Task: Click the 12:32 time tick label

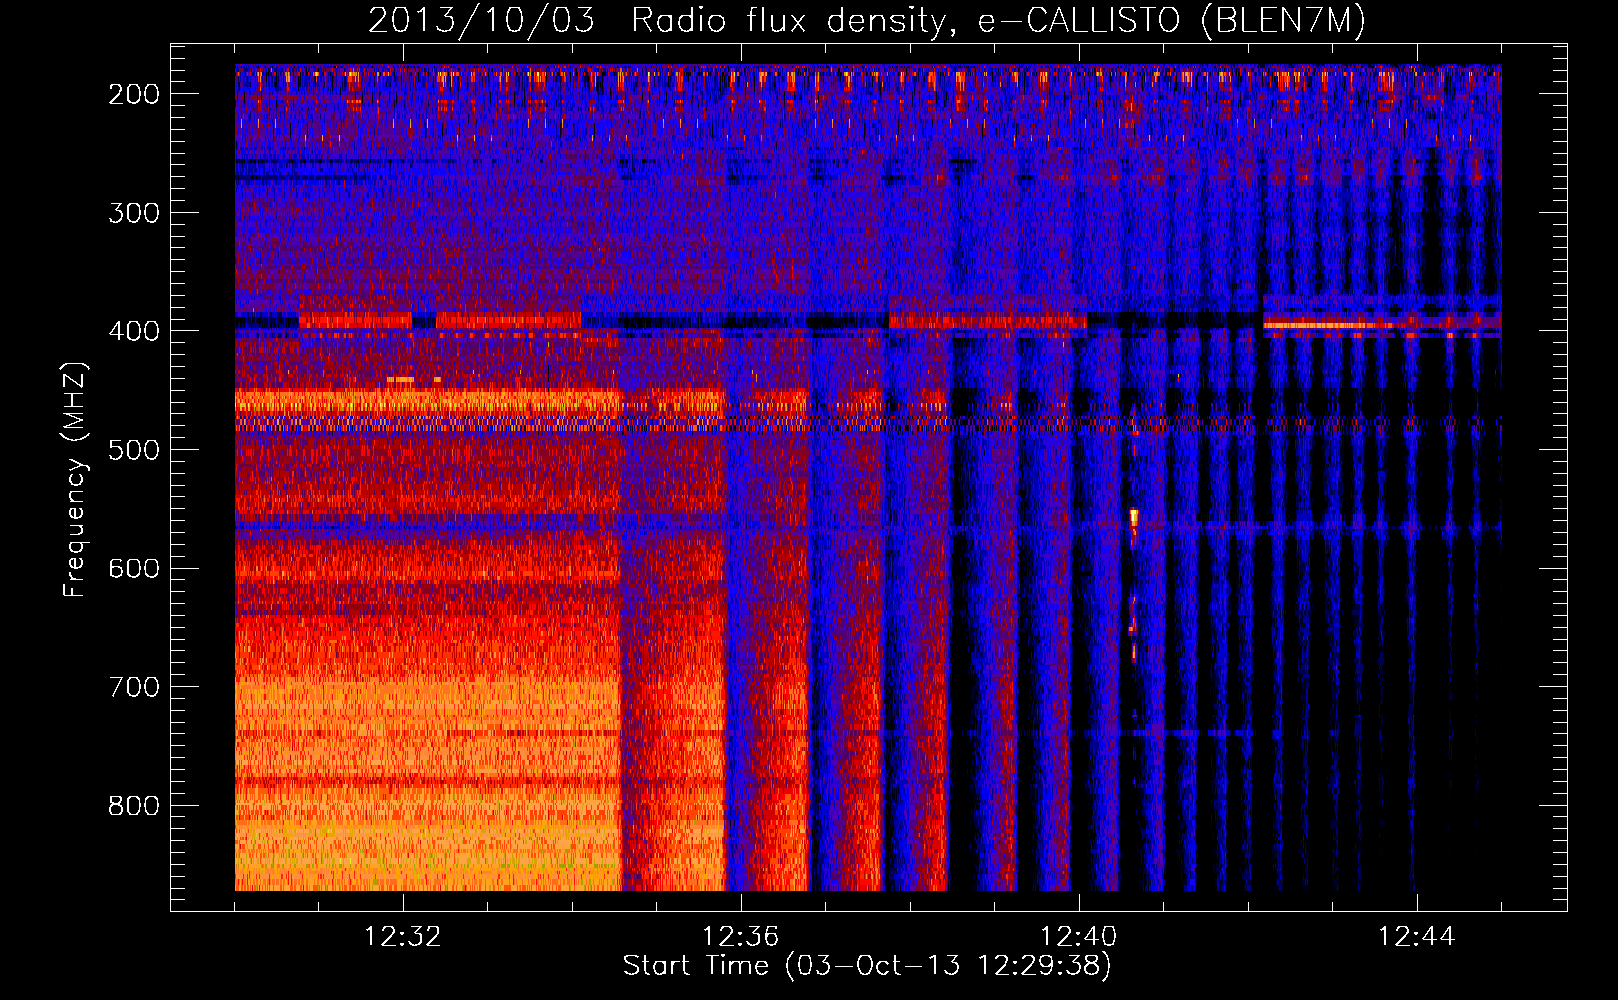Action: click(x=403, y=937)
